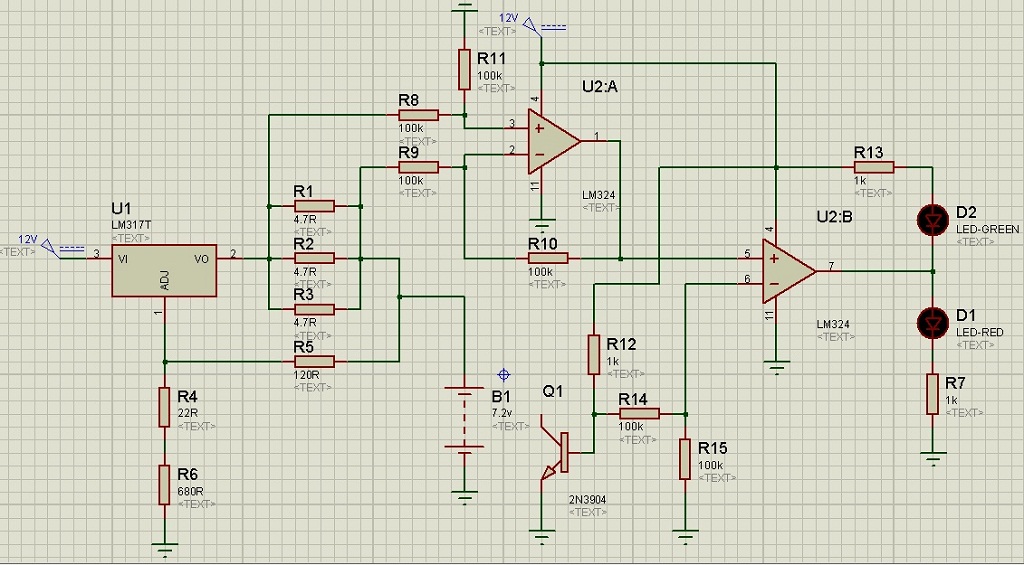The height and width of the screenshot is (565, 1024).
Task: Click the ground symbol under Q1 emitter
Action: coord(541,537)
